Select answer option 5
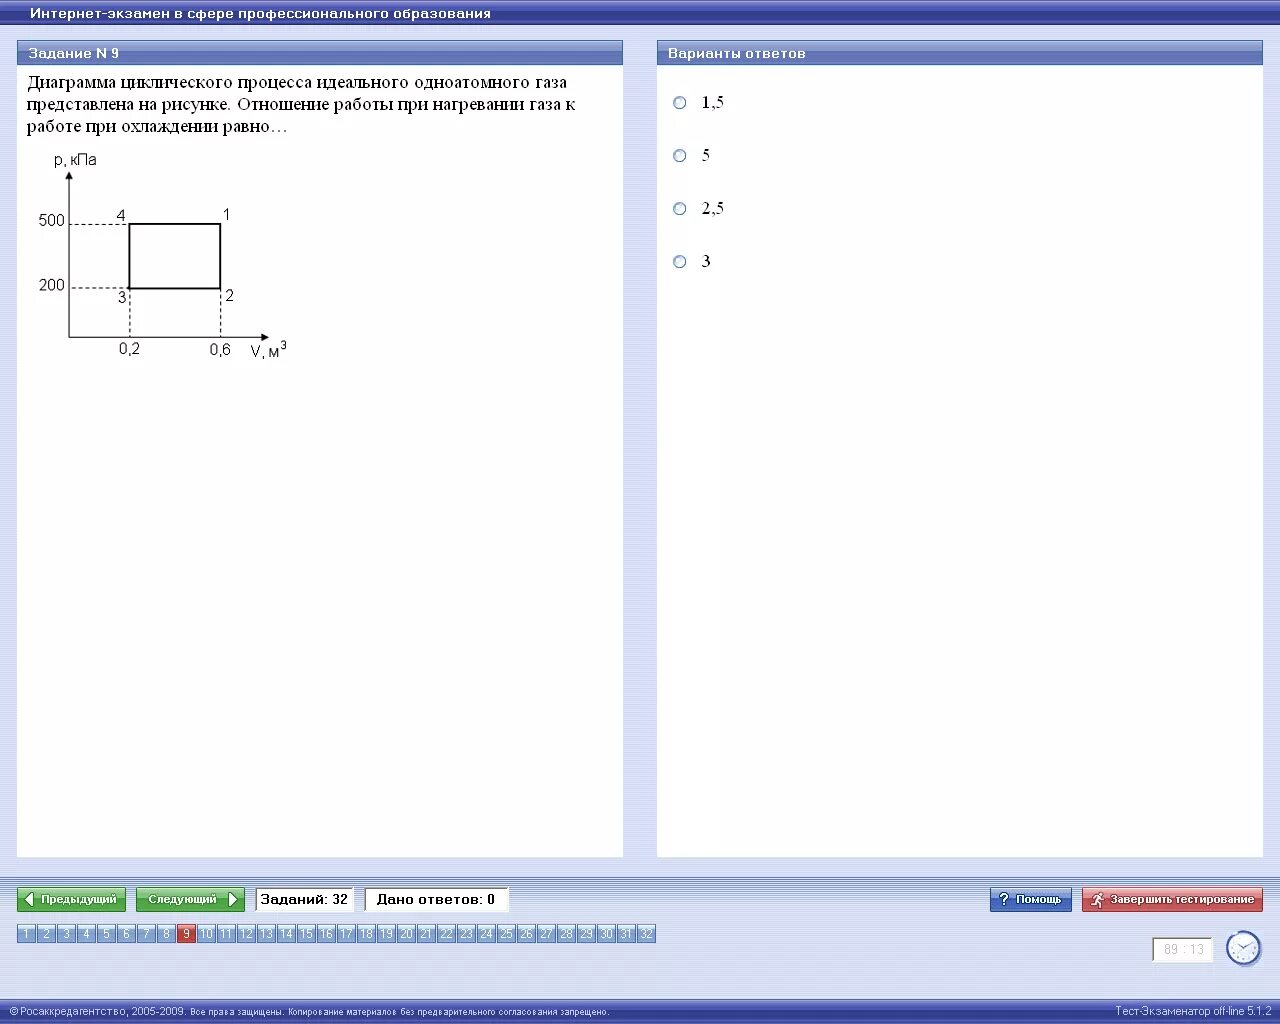This screenshot has width=1280, height=1024. click(680, 156)
